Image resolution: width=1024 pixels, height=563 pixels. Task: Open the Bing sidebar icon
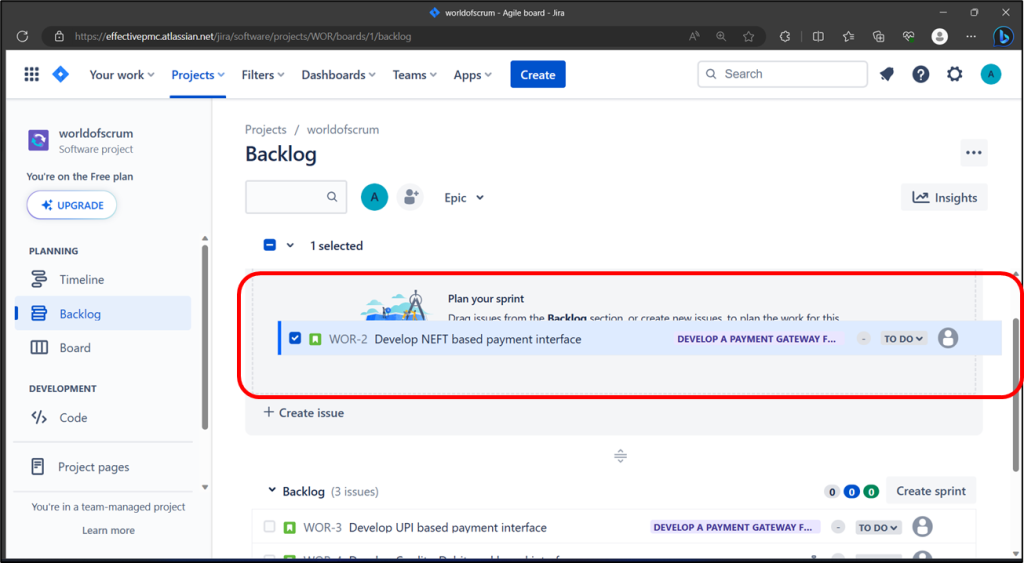[1002, 37]
